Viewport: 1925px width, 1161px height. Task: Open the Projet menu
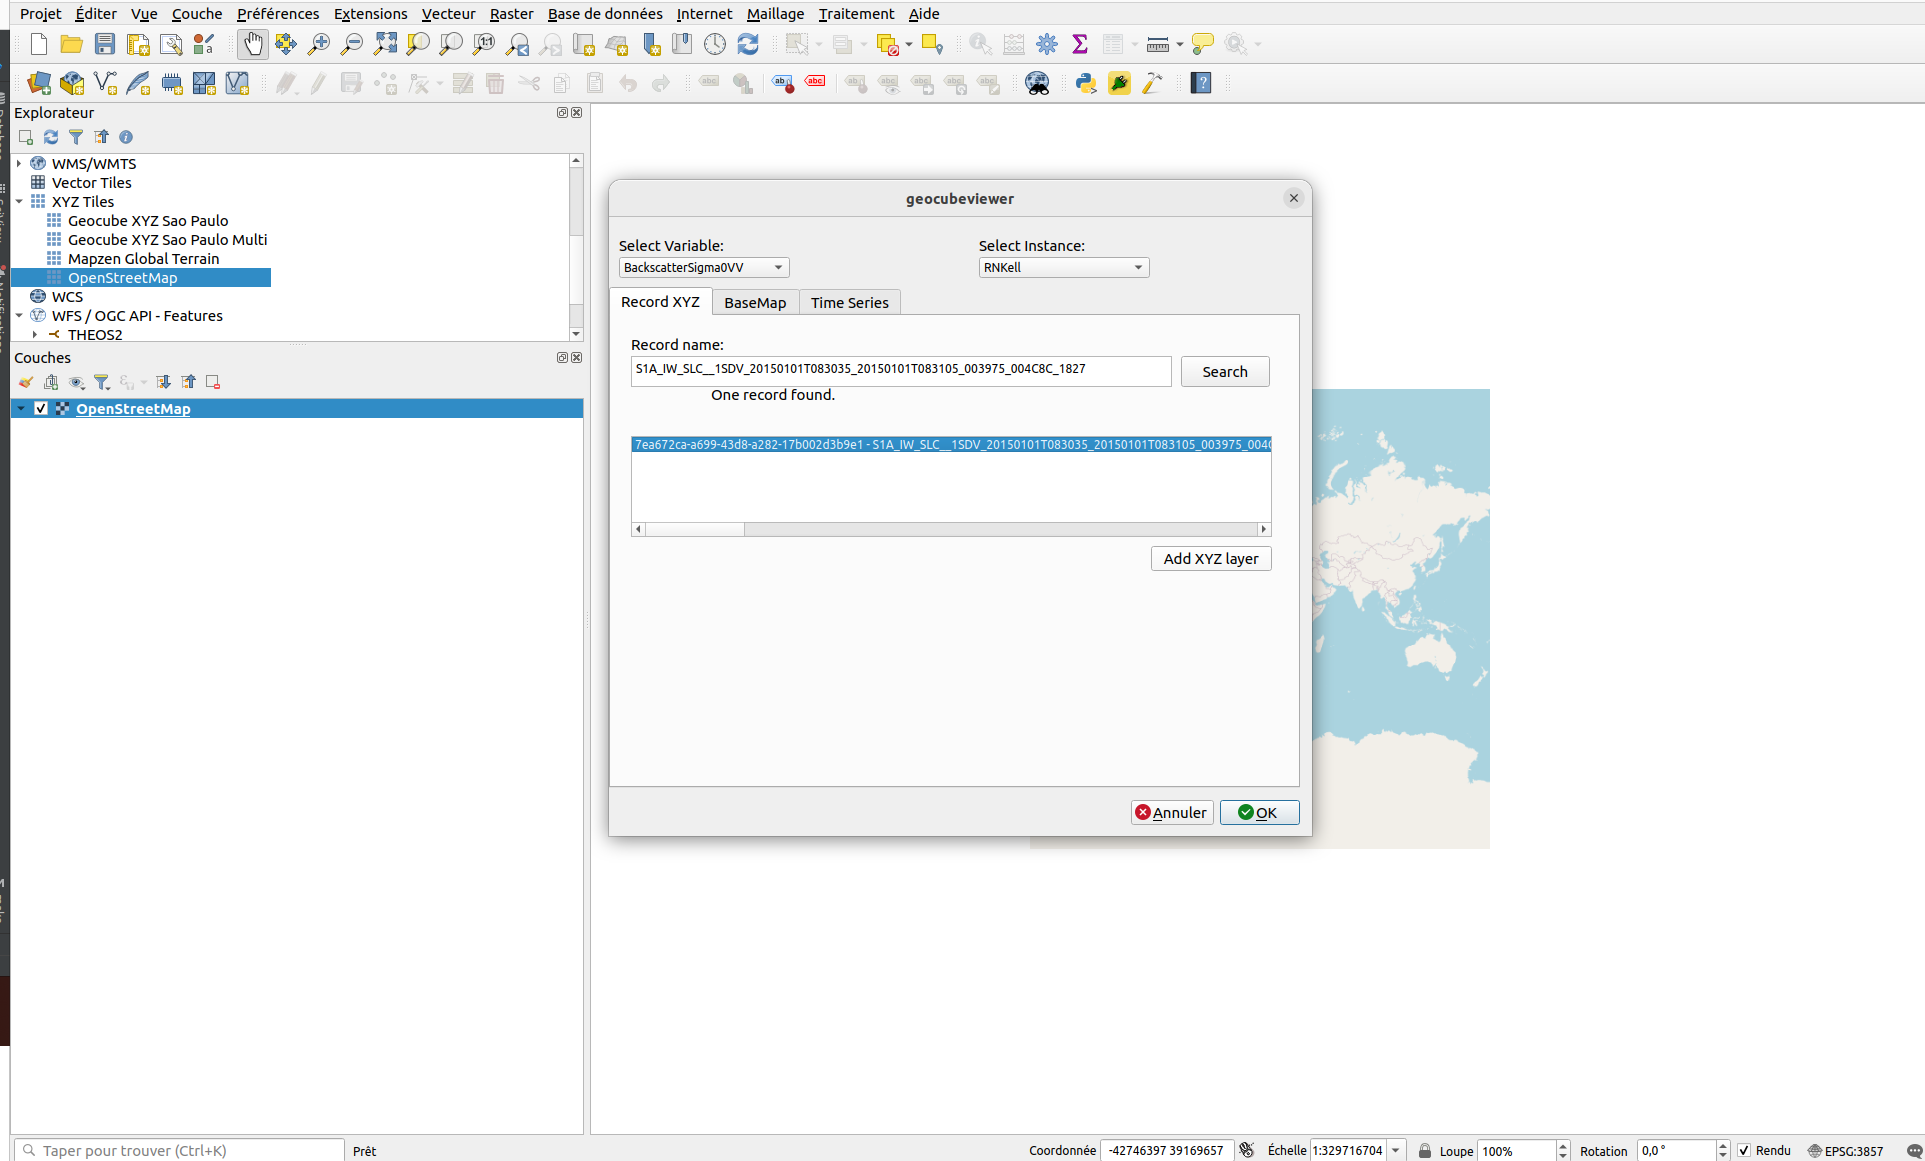click(x=41, y=13)
